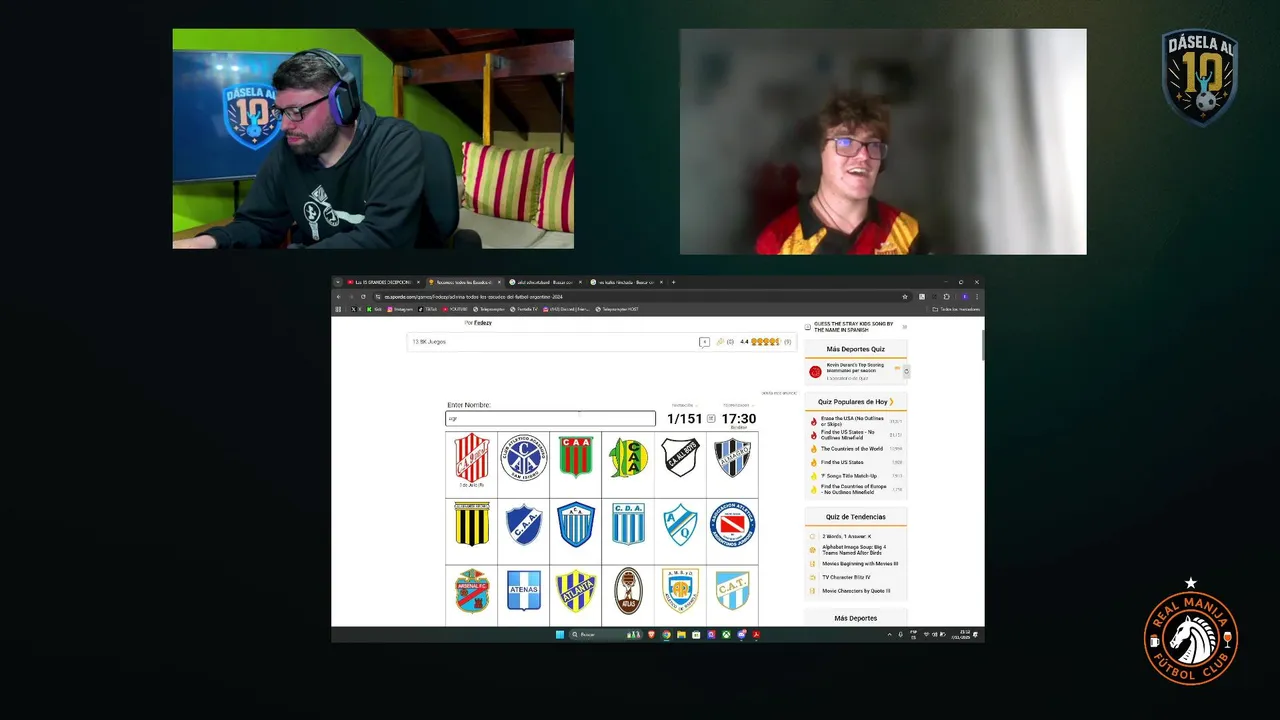Open the Erase the USA quiz link
The height and width of the screenshot is (720, 1280).
[x=852, y=421]
